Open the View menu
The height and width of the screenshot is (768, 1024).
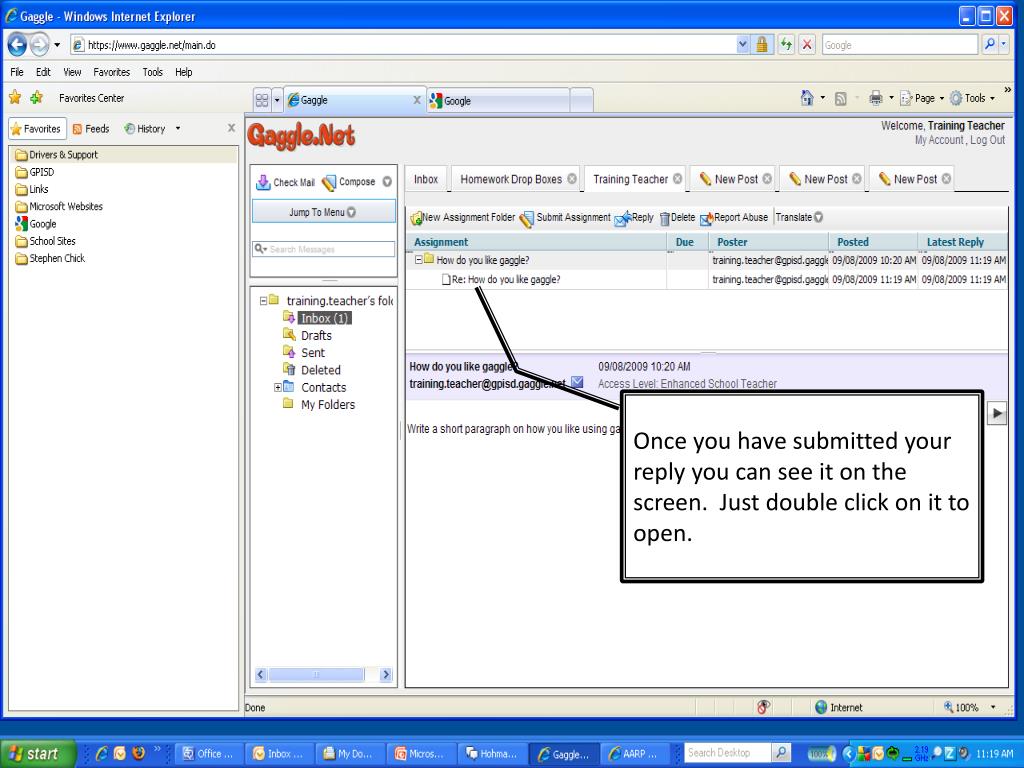(x=72, y=72)
